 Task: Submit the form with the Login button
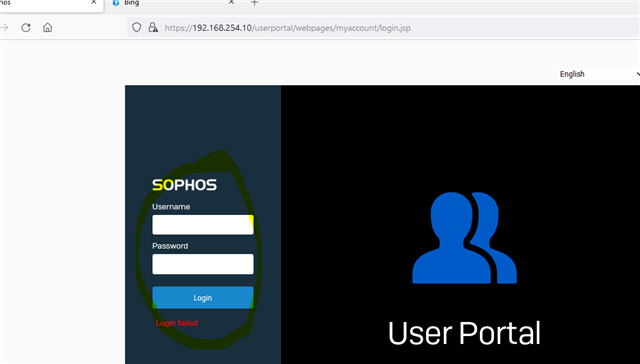(203, 297)
